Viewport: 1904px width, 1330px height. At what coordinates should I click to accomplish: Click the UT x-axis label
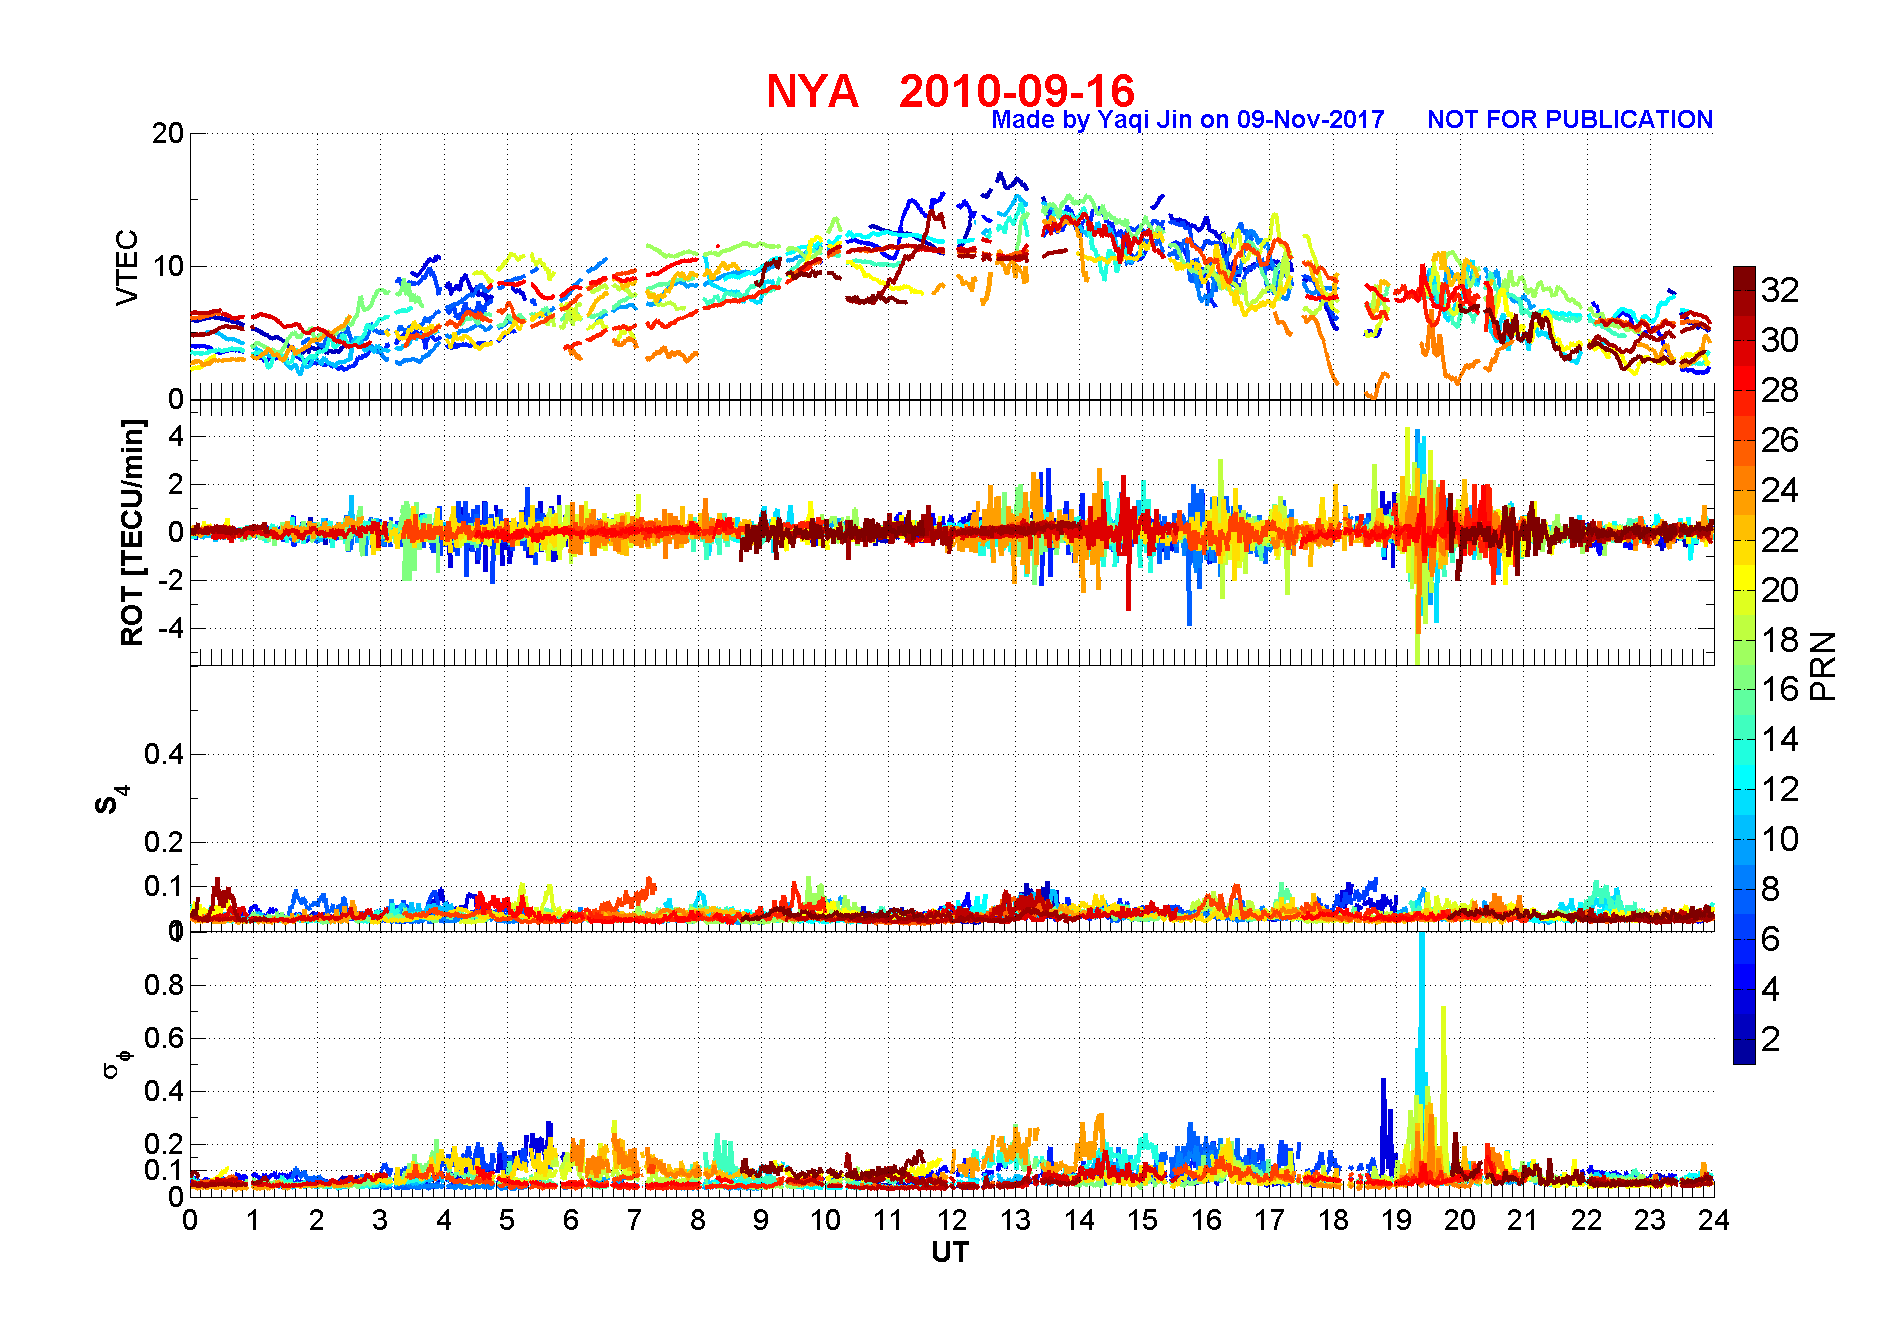(x=950, y=1253)
